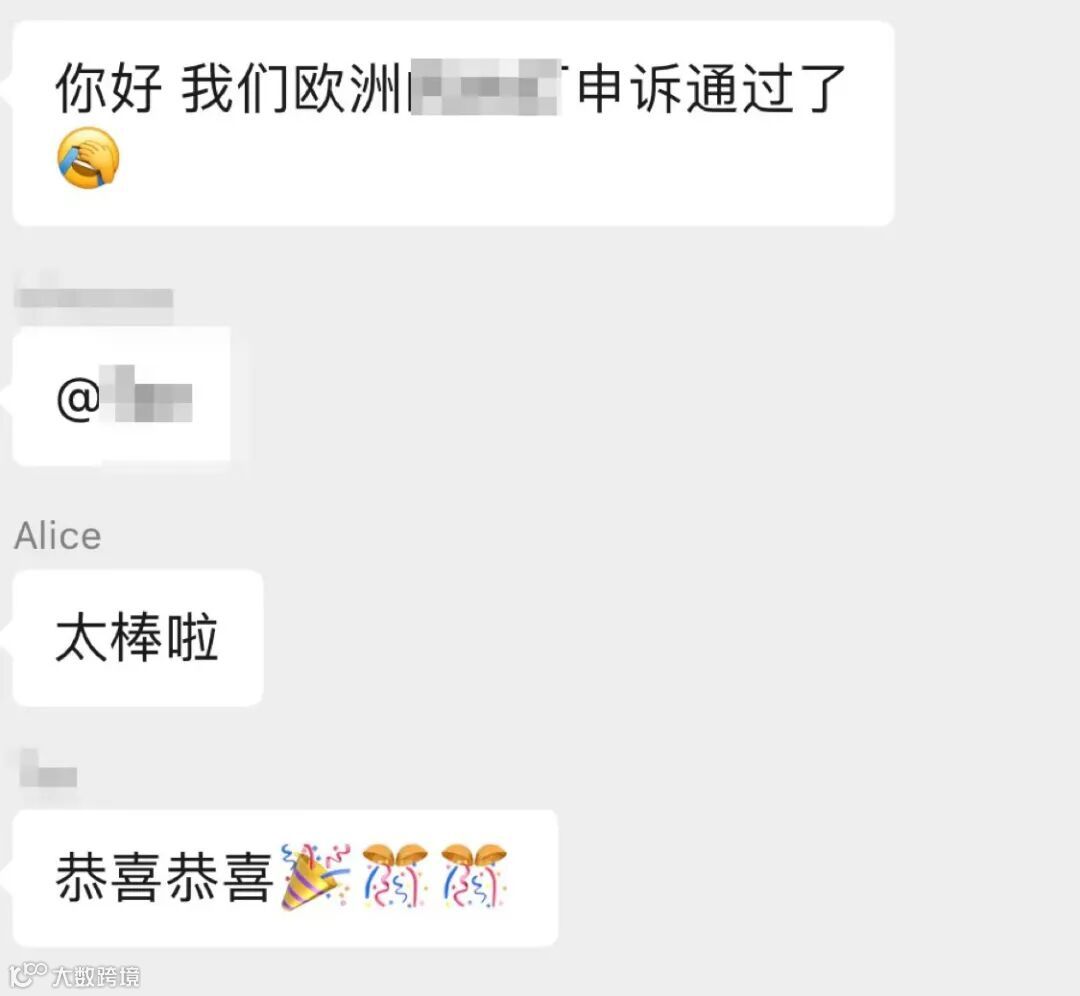Screen dimensions: 1080x996
Task: Click the 你好 greeting text
Action: tap(108, 87)
